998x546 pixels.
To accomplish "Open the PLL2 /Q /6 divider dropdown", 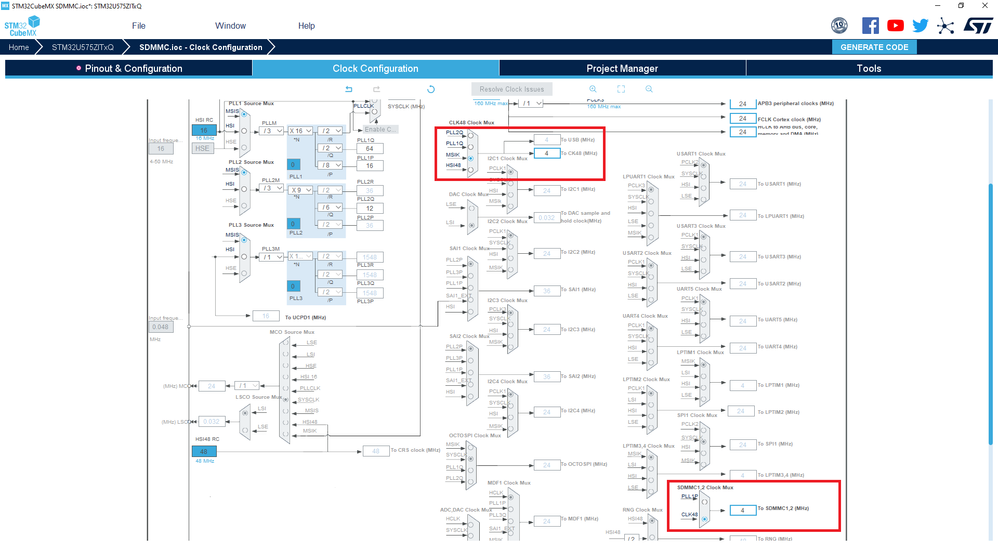I will point(330,207).
